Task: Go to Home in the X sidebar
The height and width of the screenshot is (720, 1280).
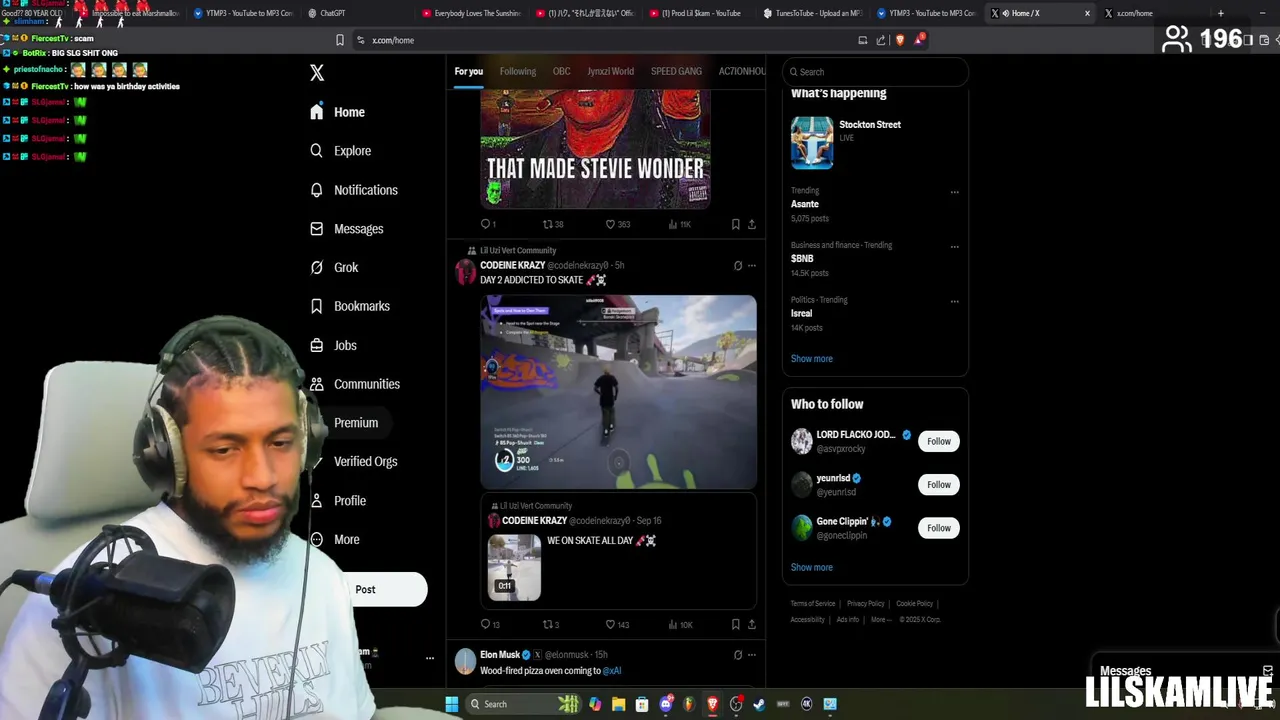Action: pos(338,112)
